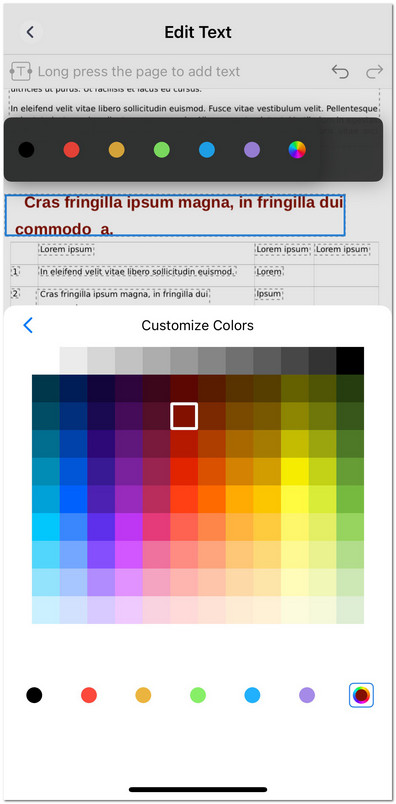Viewport: 396px width, 804px height.
Task: Choose the black preset in the bottom row
Action: tap(34, 695)
